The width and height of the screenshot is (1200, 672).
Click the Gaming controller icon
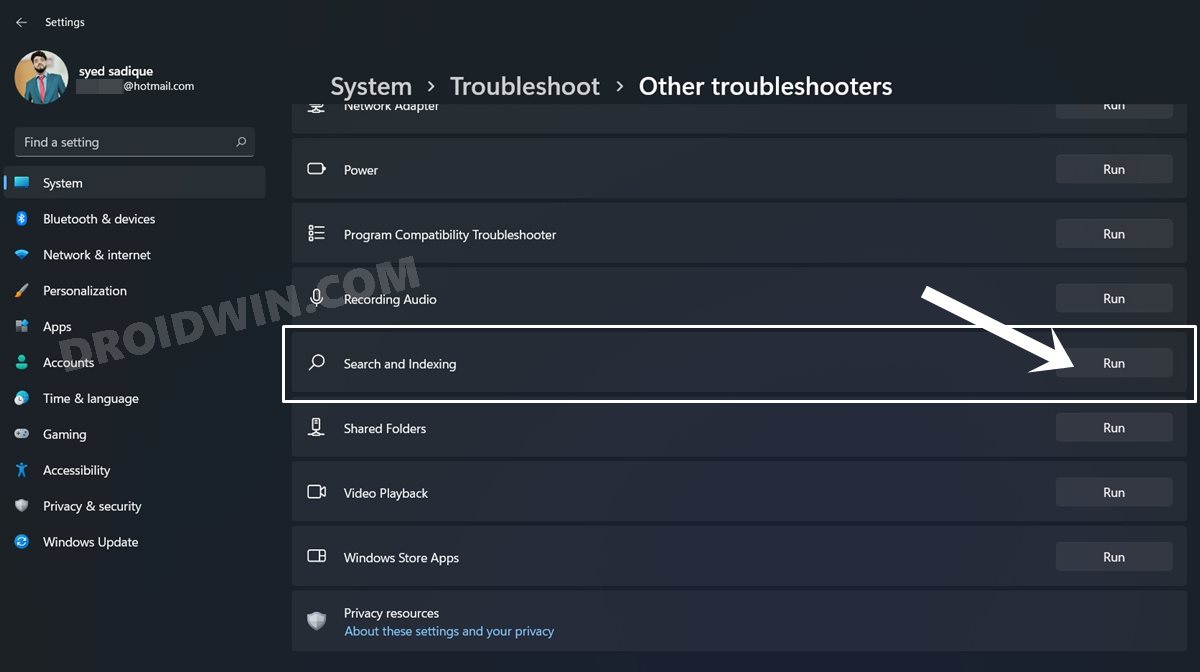point(22,434)
